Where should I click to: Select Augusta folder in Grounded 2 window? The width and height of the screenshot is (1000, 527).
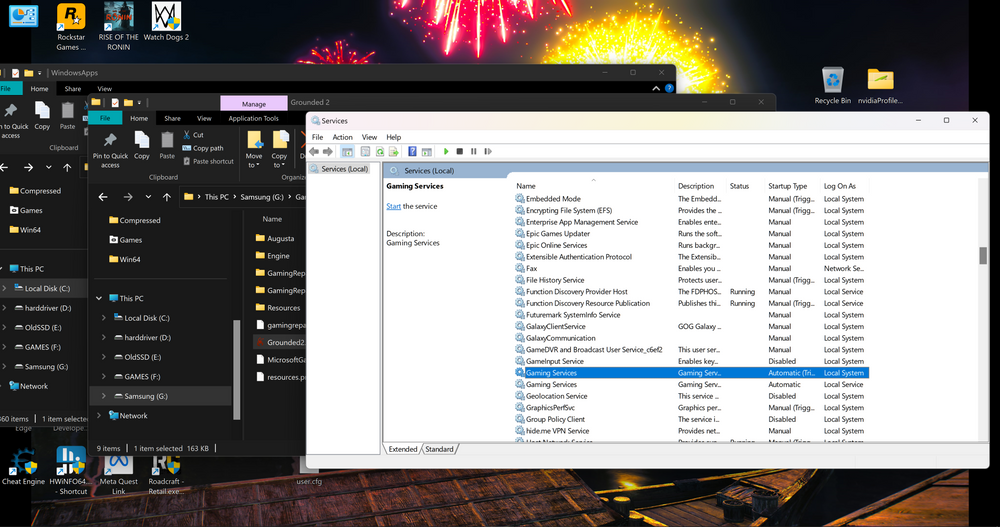pyautogui.click(x=275, y=239)
